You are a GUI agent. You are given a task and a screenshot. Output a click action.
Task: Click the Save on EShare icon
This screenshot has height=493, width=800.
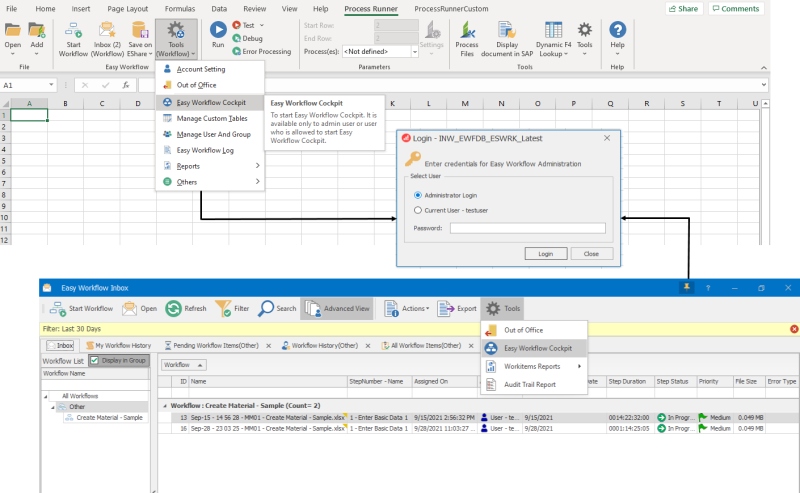tap(140, 36)
